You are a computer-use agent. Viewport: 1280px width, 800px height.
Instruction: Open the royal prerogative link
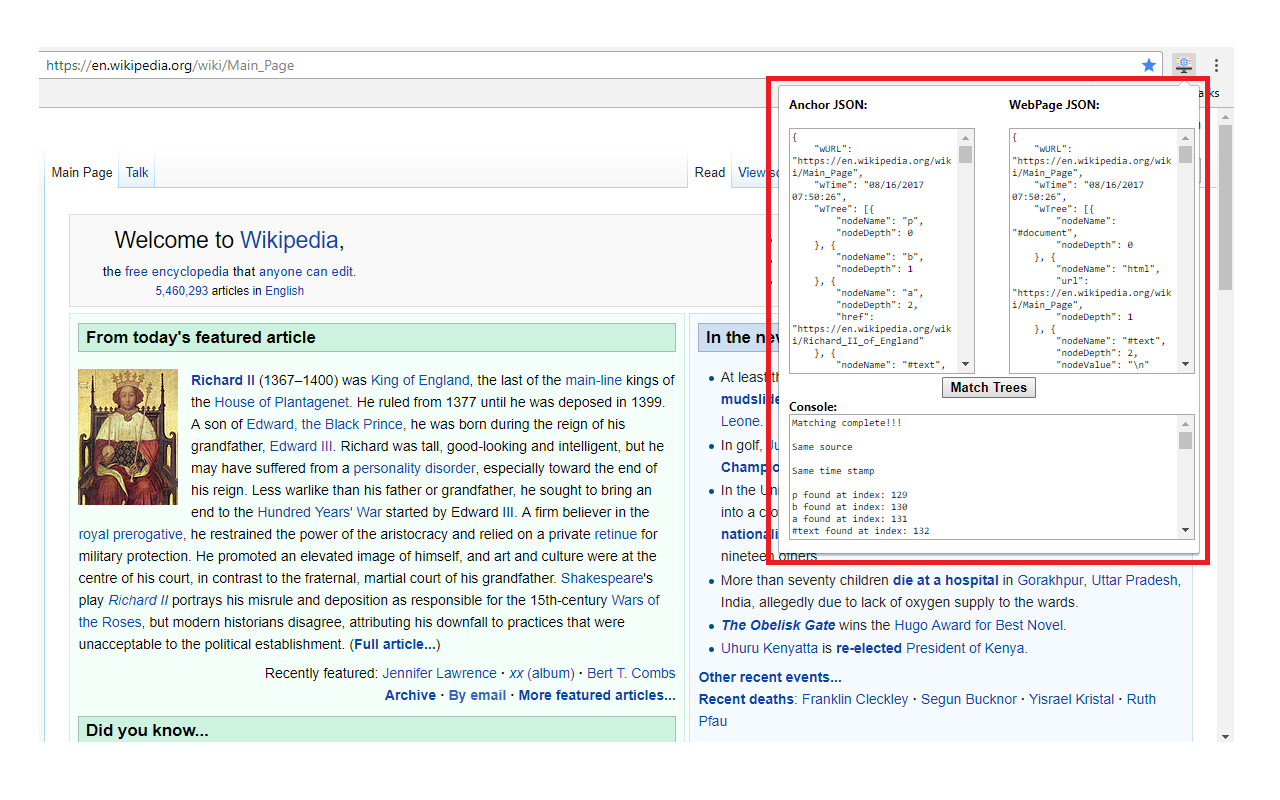pyautogui.click(x=130, y=534)
